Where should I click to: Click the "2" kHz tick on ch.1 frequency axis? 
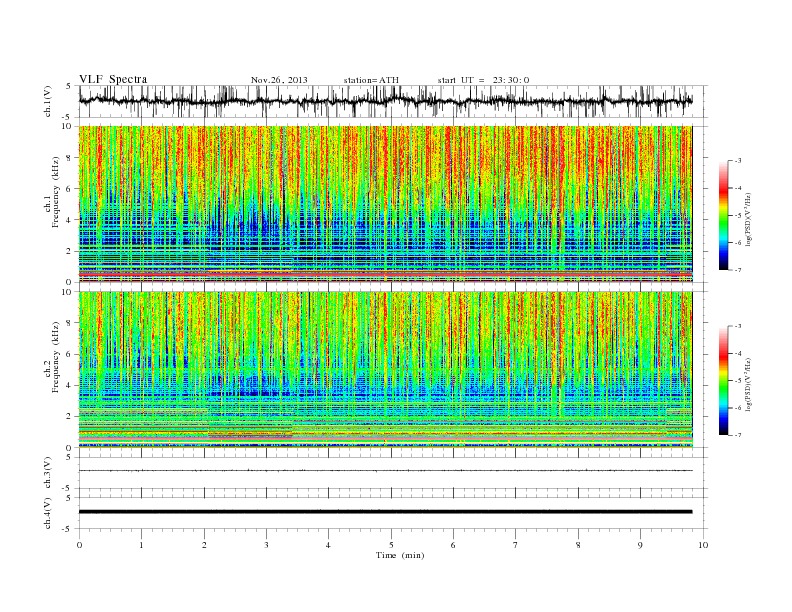(x=69, y=251)
